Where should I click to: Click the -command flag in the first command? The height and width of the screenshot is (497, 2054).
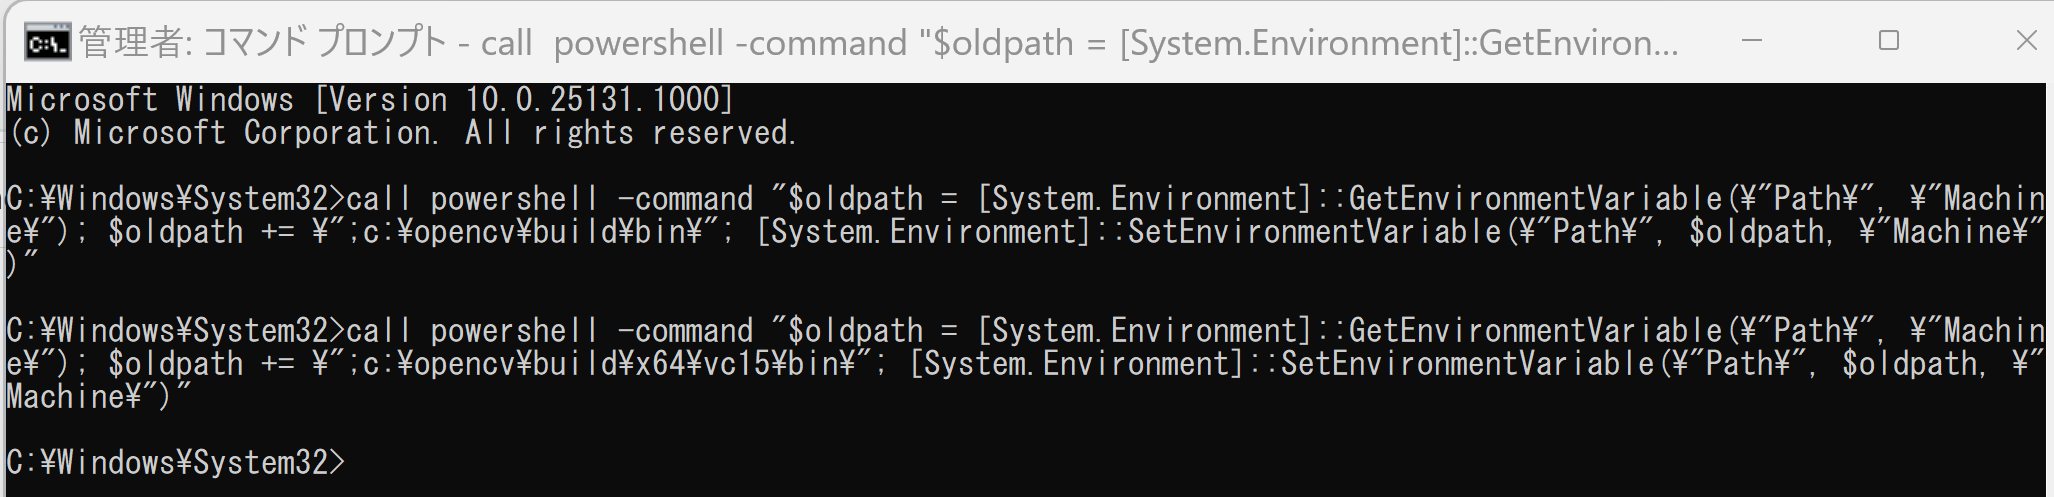tap(685, 198)
